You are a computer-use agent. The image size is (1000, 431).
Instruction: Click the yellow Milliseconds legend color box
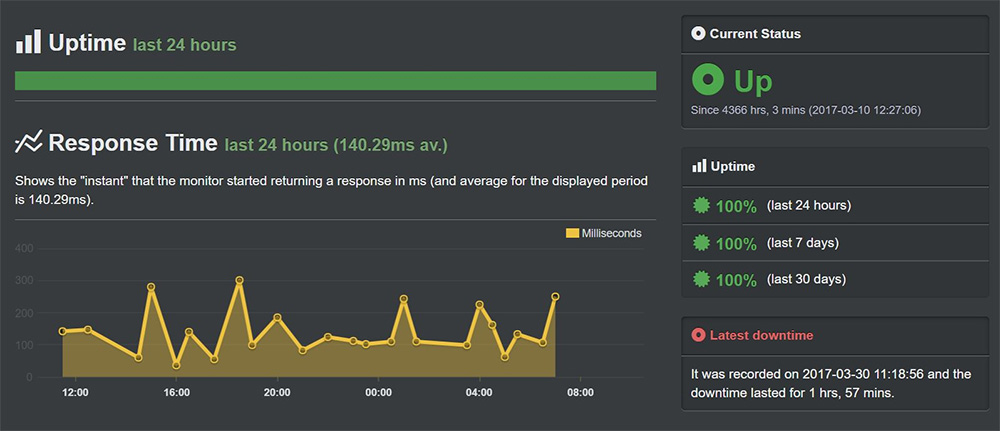coord(572,233)
